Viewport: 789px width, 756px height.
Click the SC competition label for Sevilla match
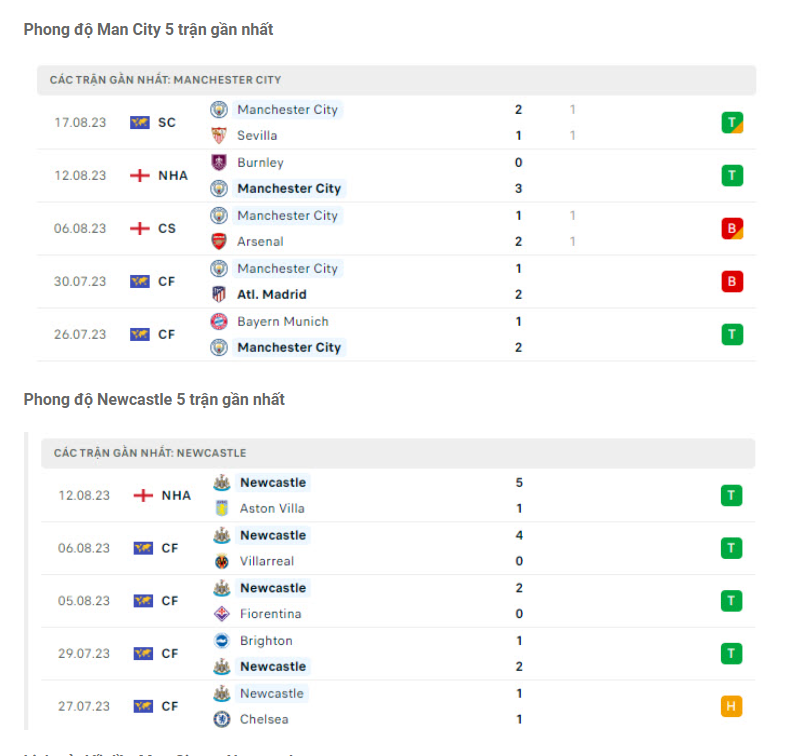coord(166,123)
